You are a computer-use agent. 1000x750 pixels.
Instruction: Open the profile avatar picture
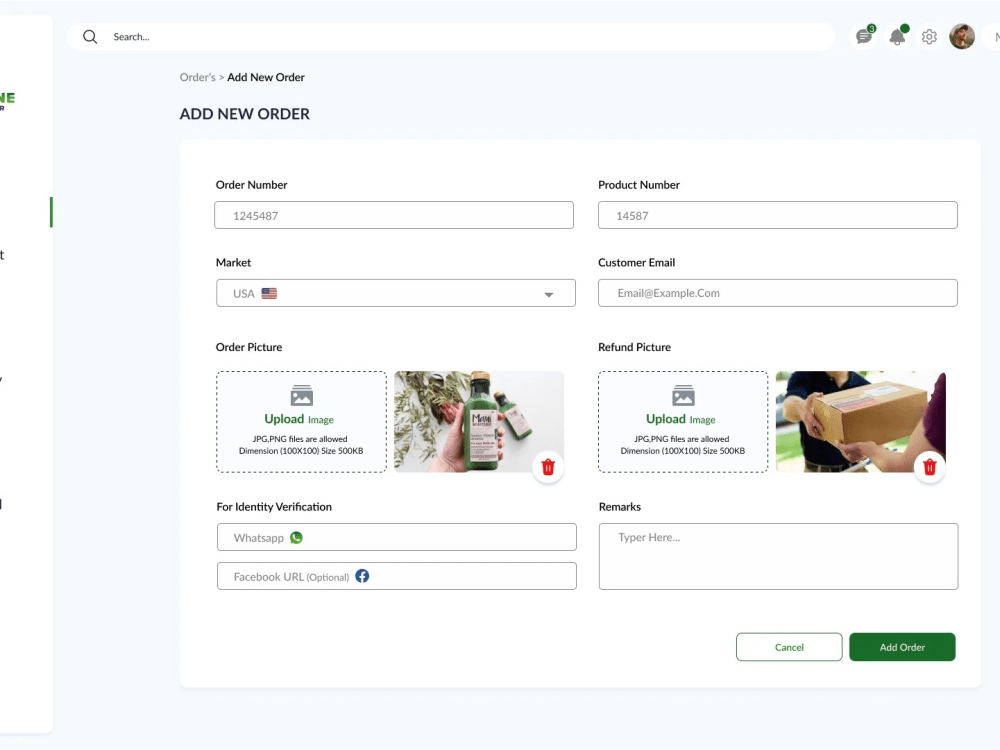(x=962, y=36)
